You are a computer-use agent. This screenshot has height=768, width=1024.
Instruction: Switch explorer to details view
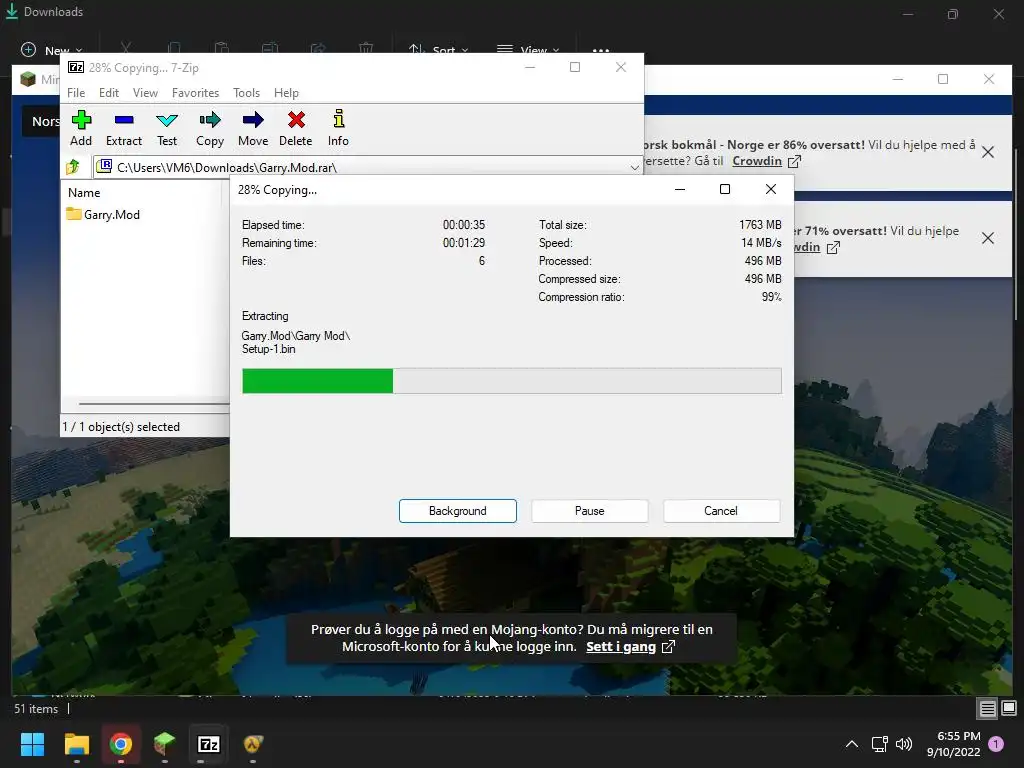coord(987,709)
